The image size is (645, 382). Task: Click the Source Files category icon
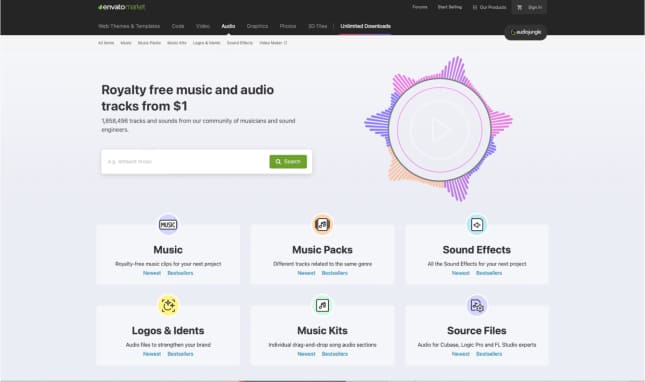tap(477, 306)
